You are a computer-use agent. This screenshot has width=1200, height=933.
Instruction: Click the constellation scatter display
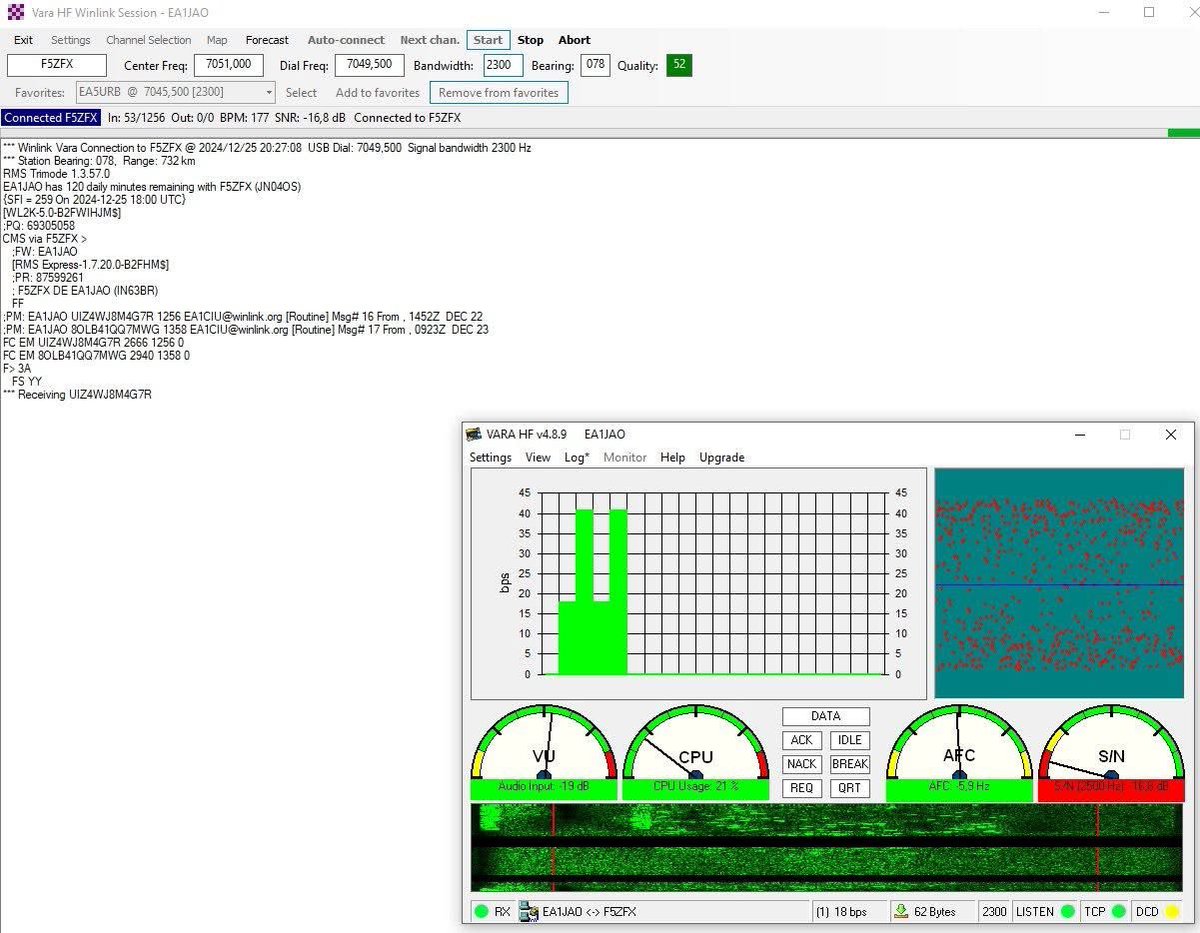[1059, 584]
